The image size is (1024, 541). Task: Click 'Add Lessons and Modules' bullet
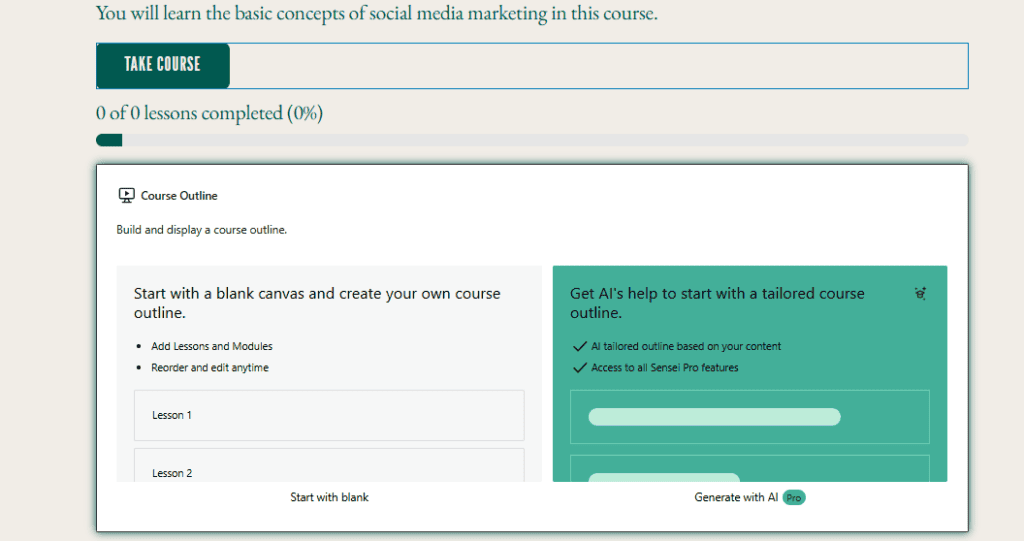click(x=212, y=346)
